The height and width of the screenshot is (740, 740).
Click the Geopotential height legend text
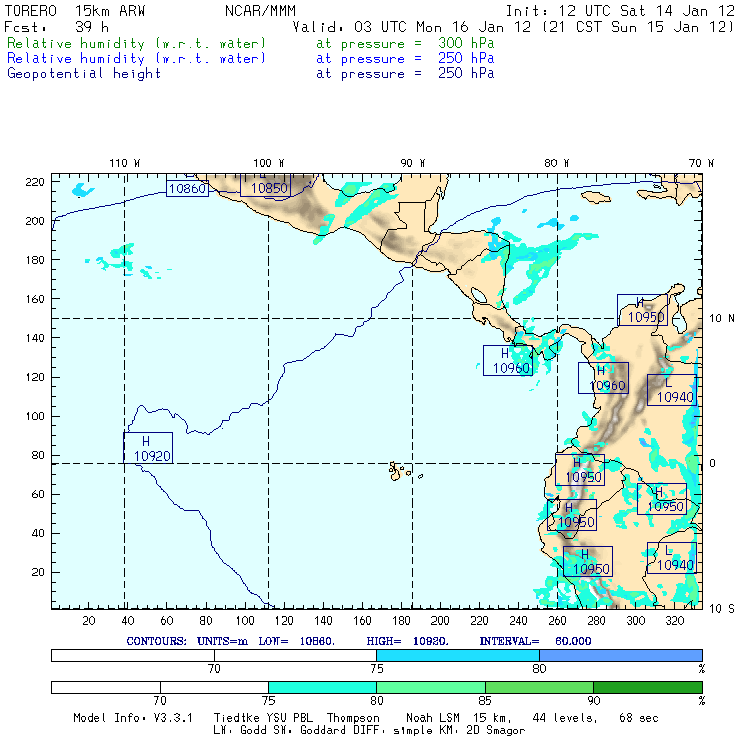pyautogui.click(x=84, y=74)
